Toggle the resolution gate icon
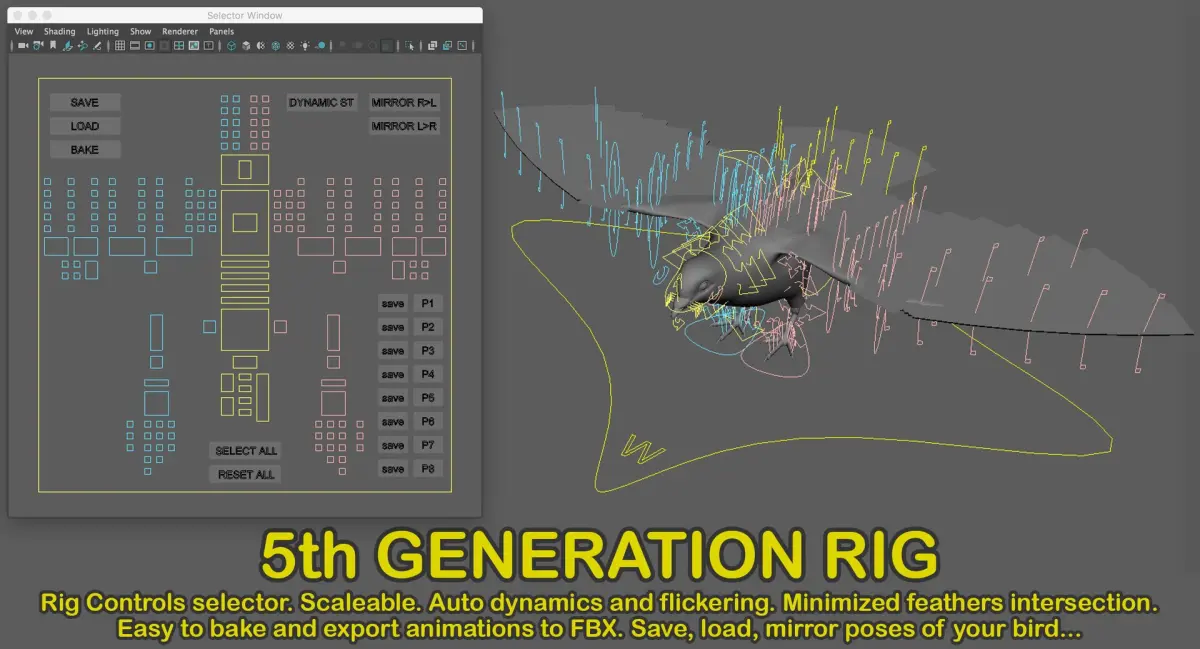Image resolution: width=1200 pixels, height=649 pixels. 150,45
